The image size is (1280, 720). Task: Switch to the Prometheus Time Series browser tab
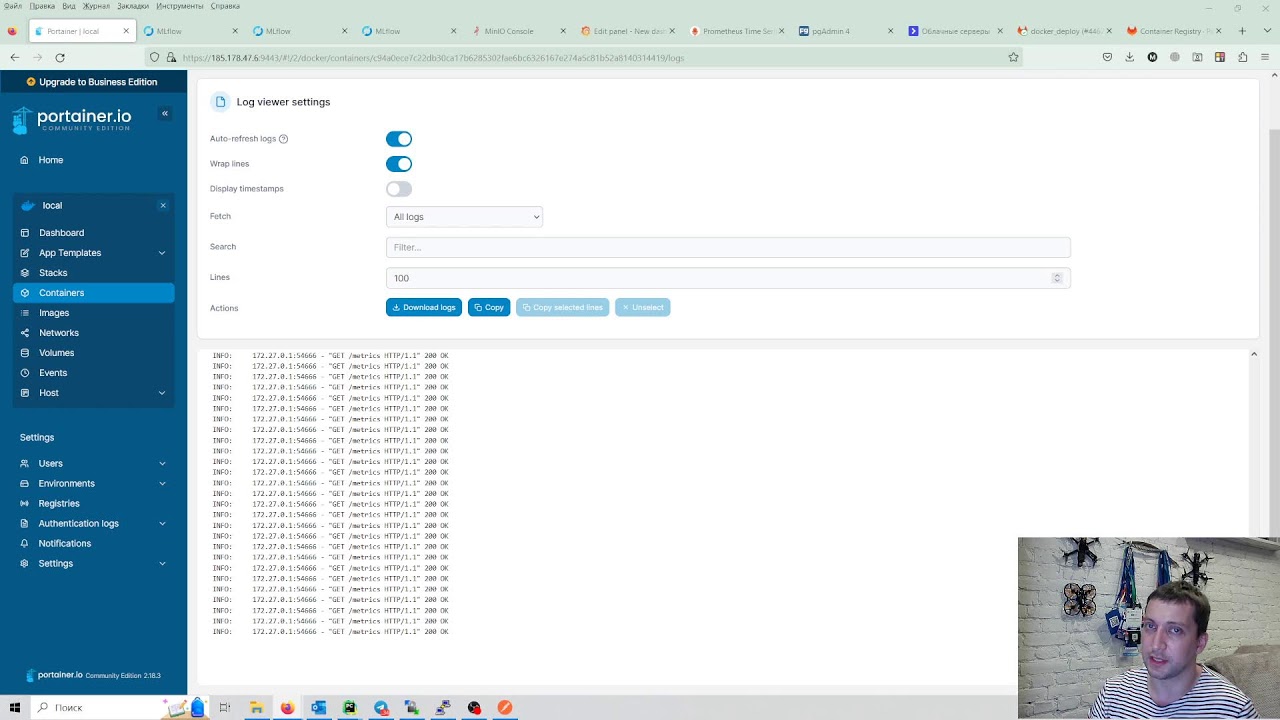pyautogui.click(x=735, y=31)
